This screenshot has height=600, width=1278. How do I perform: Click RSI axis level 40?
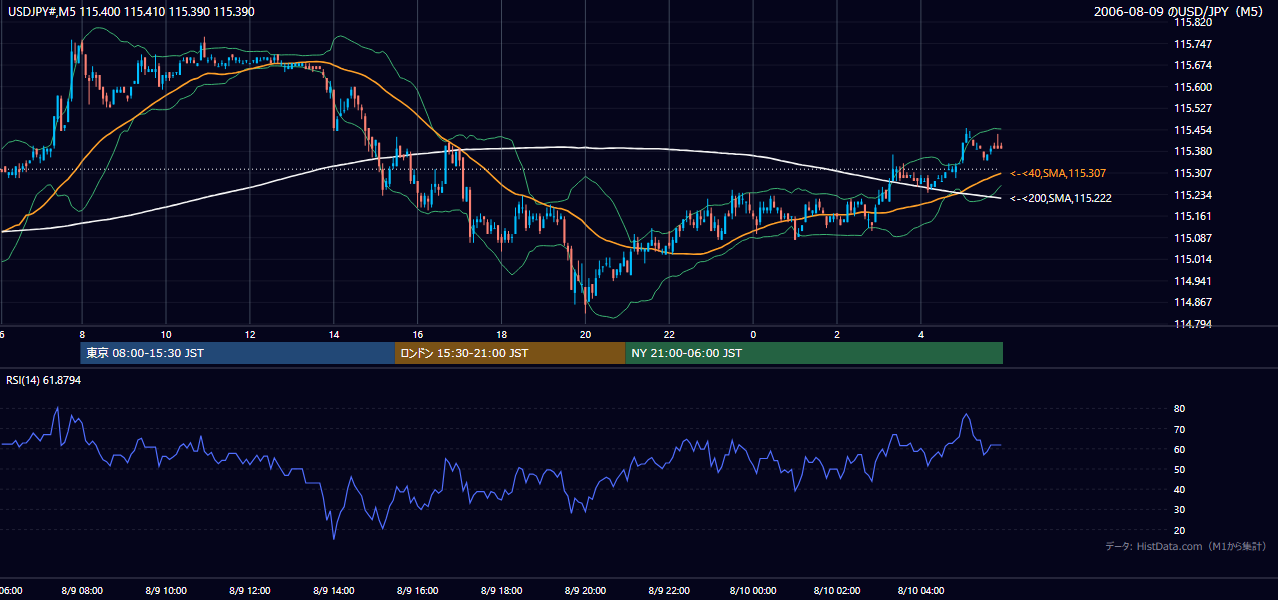click(1180, 489)
